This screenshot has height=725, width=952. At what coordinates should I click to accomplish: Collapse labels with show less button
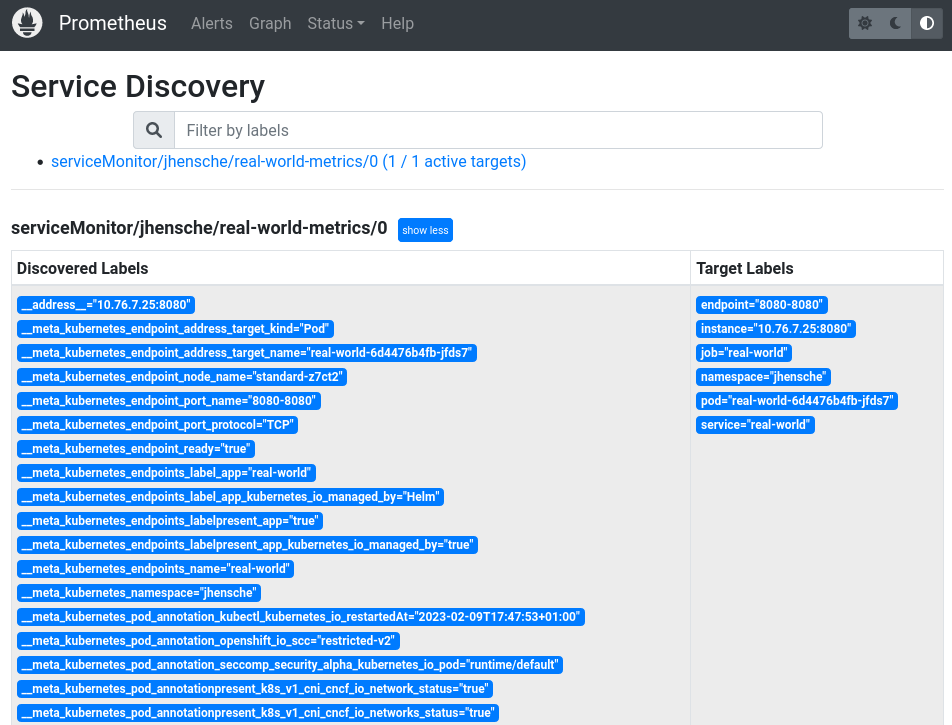425,230
